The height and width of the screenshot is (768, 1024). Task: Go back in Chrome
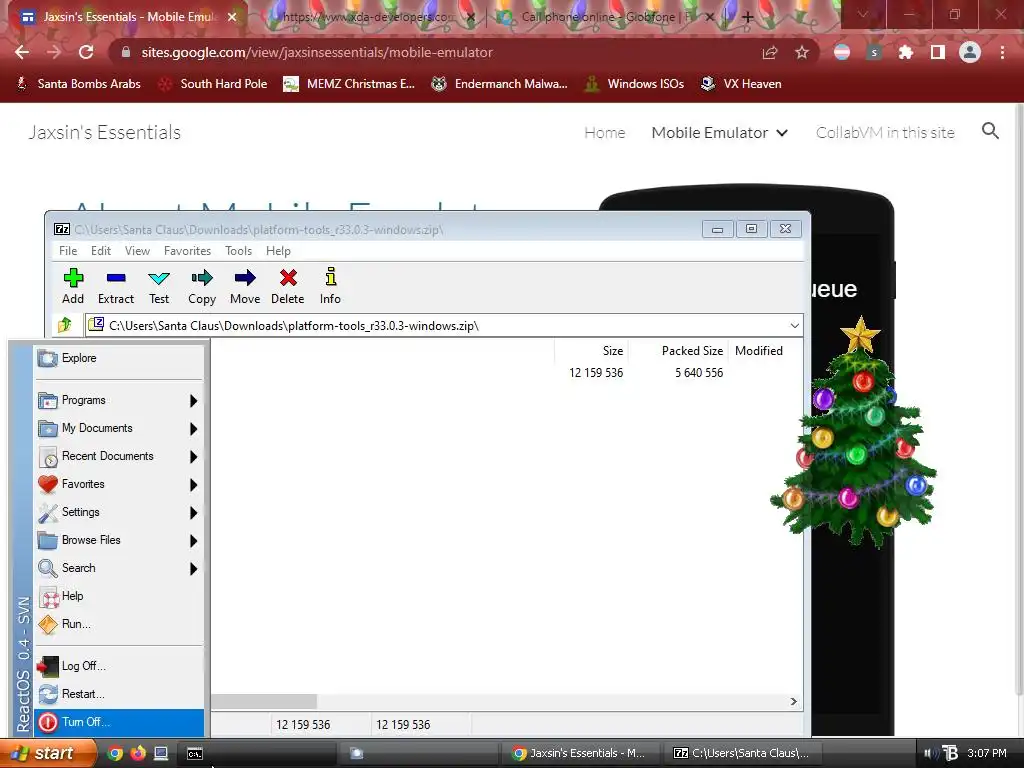[x=22, y=52]
